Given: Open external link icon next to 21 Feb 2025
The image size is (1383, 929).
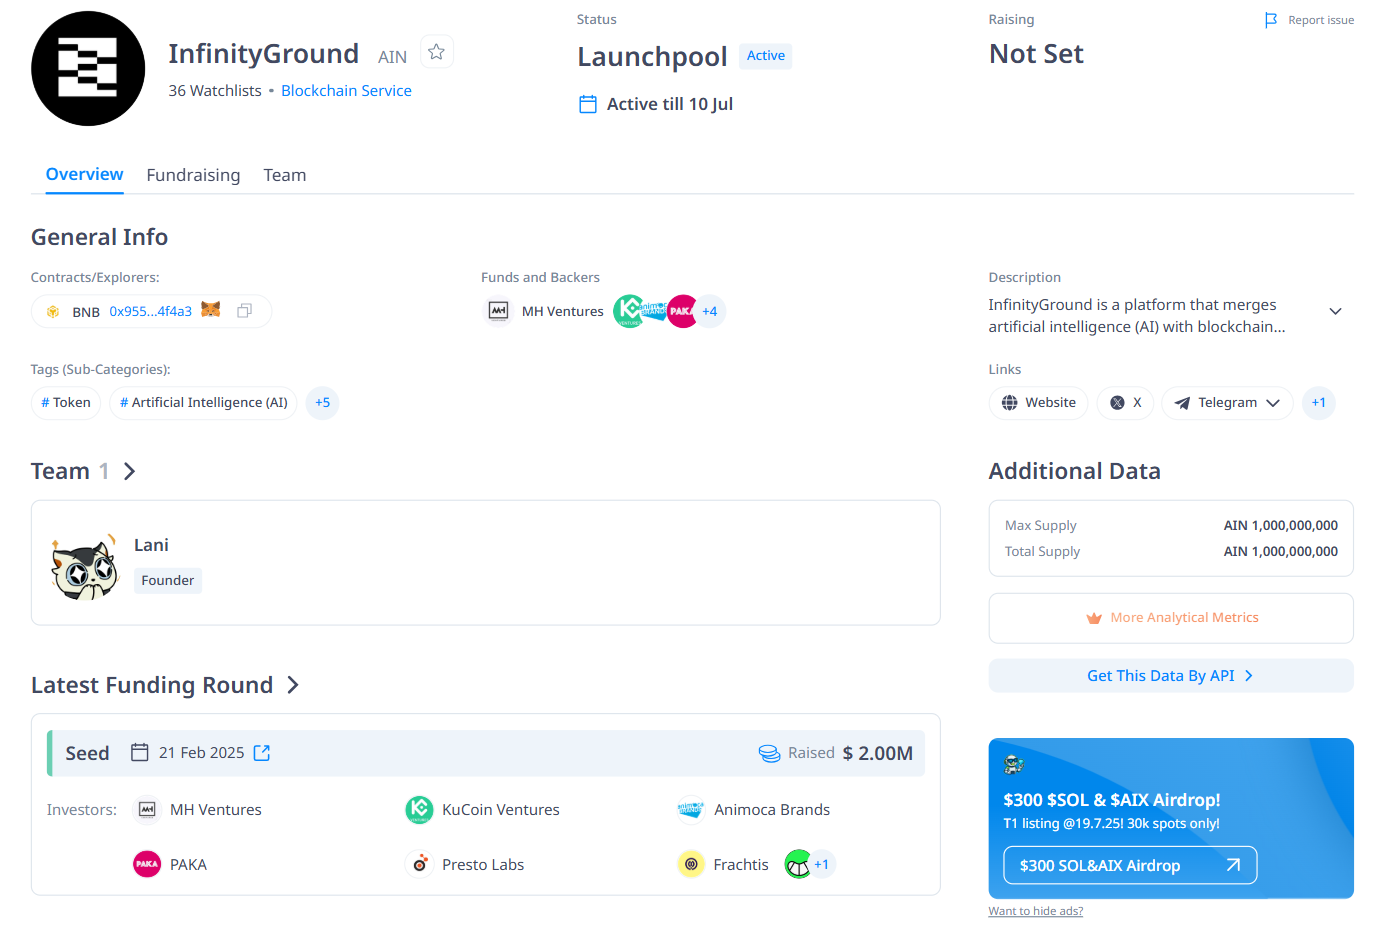Looking at the screenshot, I should [262, 753].
